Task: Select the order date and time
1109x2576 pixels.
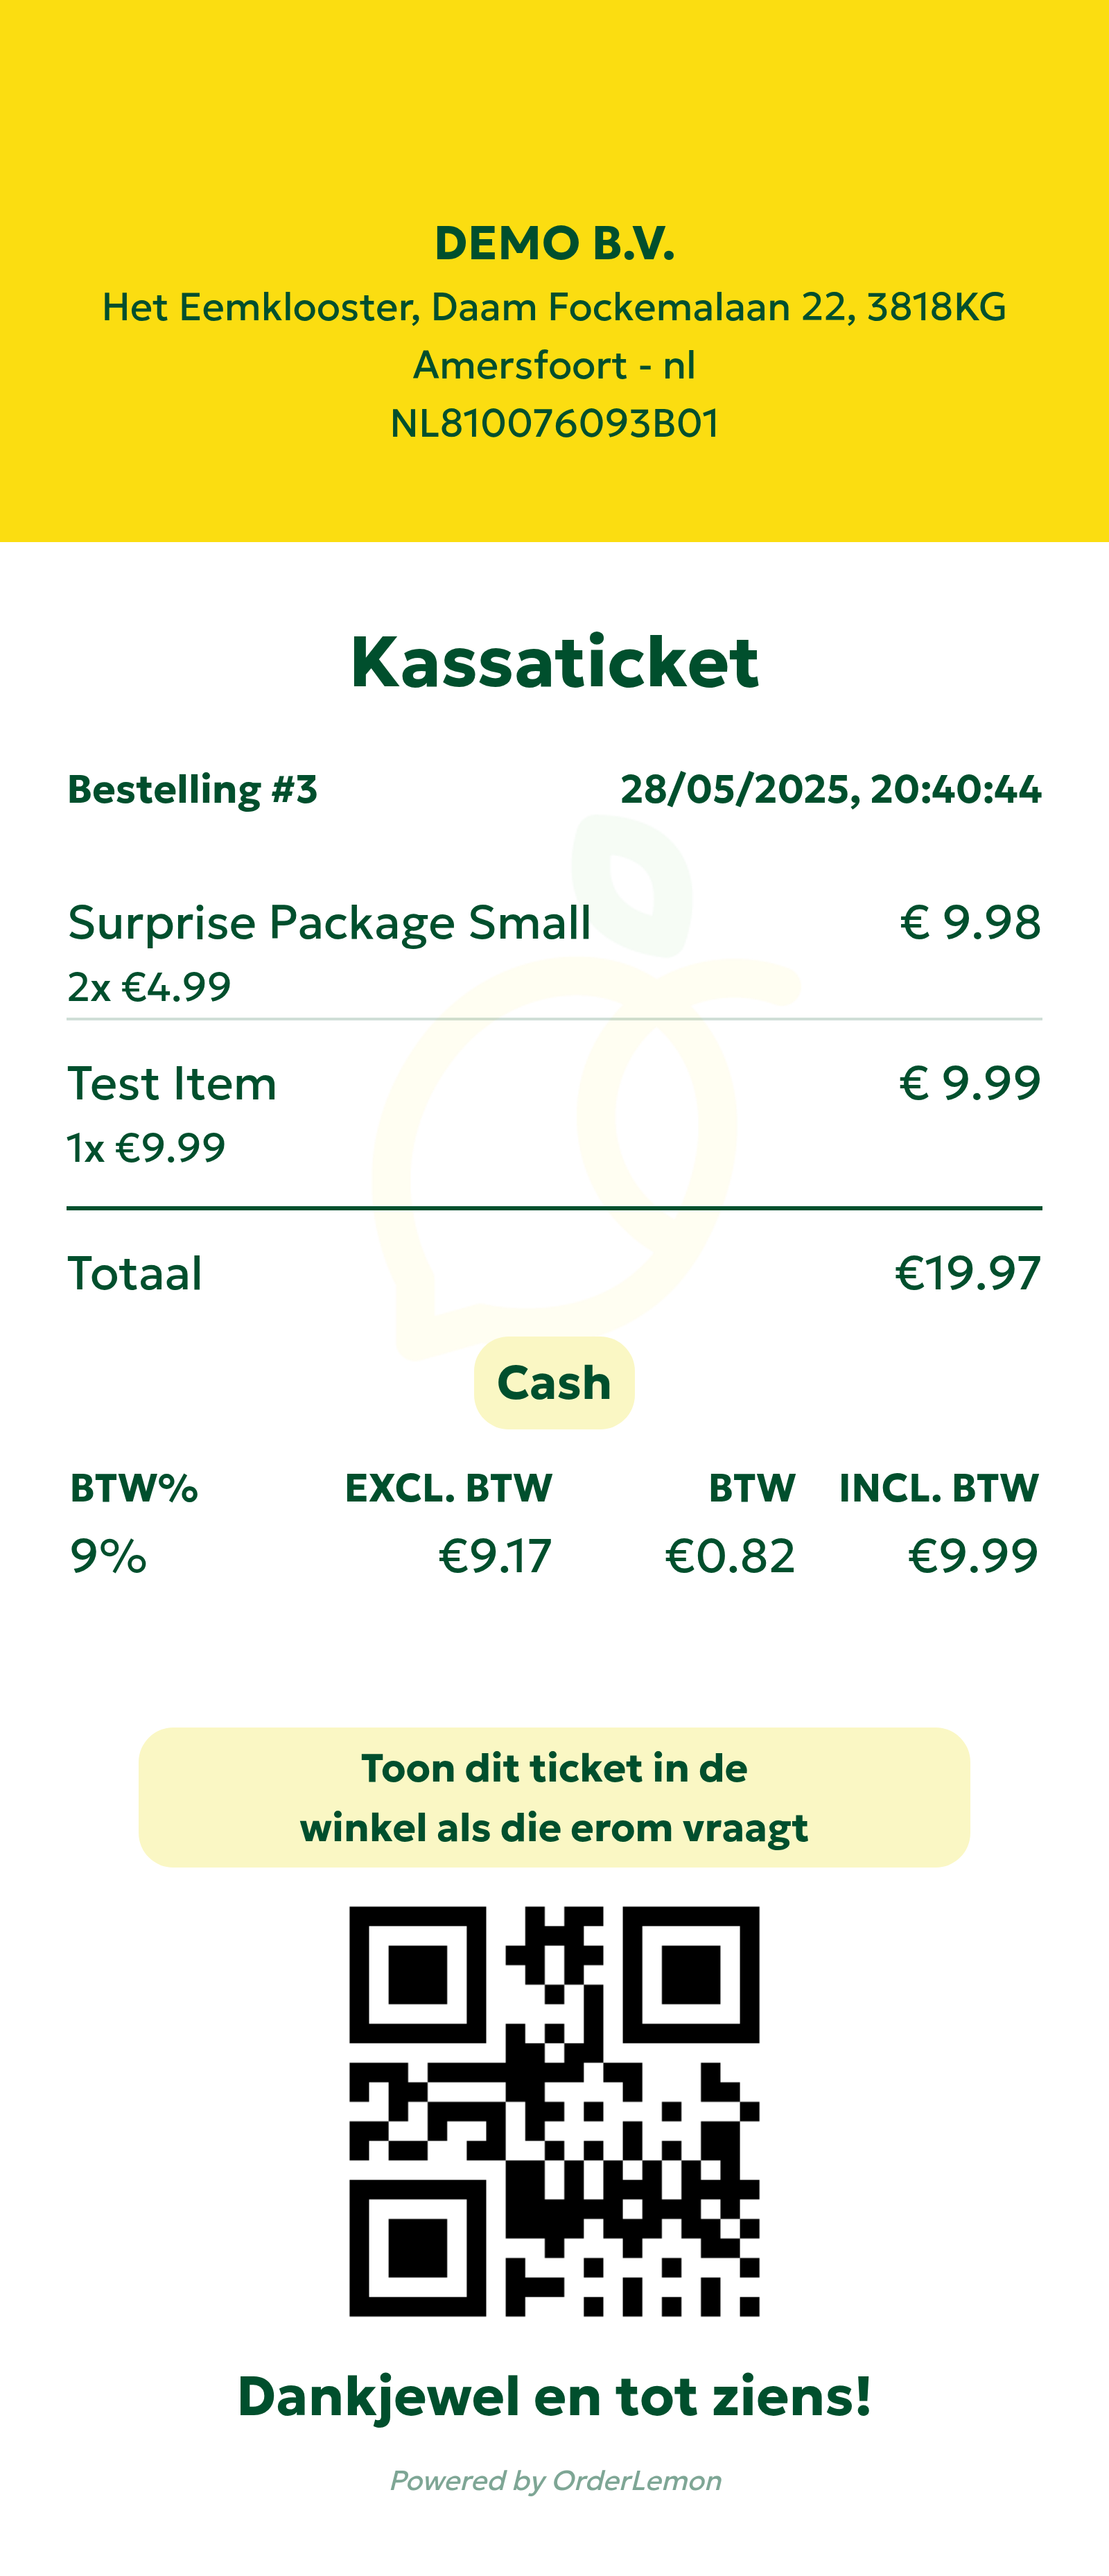Action: pyautogui.click(x=830, y=790)
